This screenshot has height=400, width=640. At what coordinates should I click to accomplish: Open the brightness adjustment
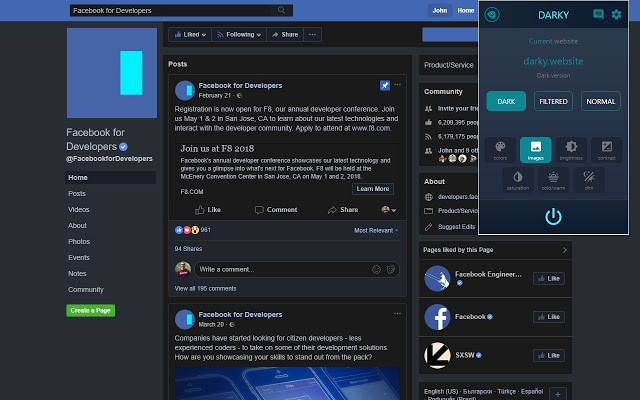571,150
